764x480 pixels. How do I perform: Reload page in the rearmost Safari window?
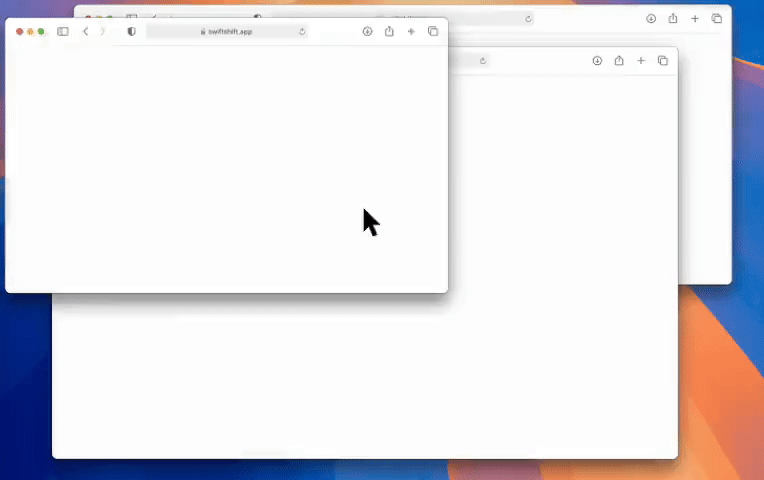coord(528,19)
